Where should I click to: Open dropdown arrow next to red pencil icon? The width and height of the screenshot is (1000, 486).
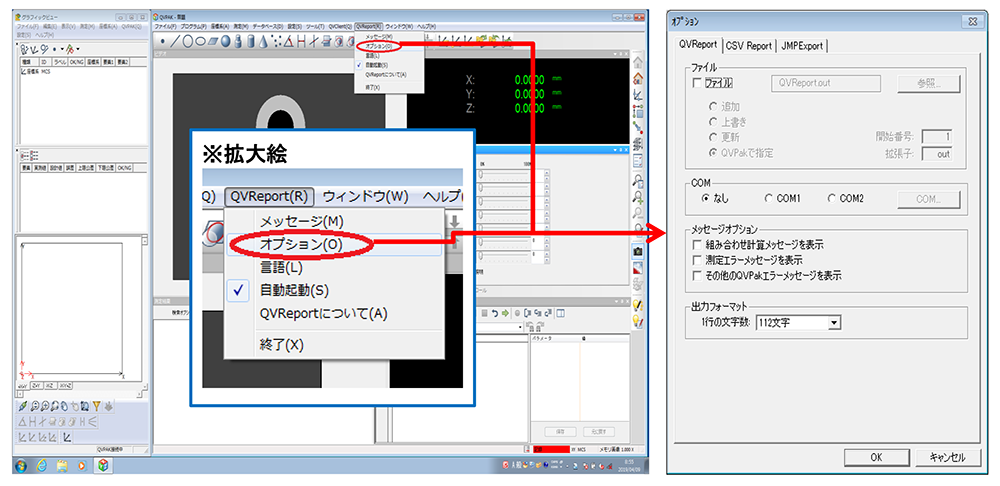pos(78,49)
